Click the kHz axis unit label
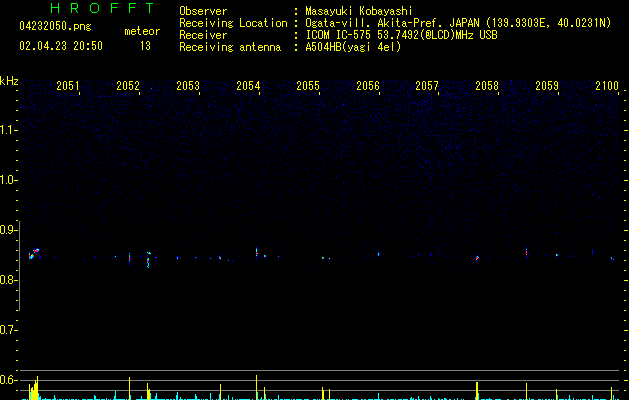The width and height of the screenshot is (629, 400). (9, 81)
